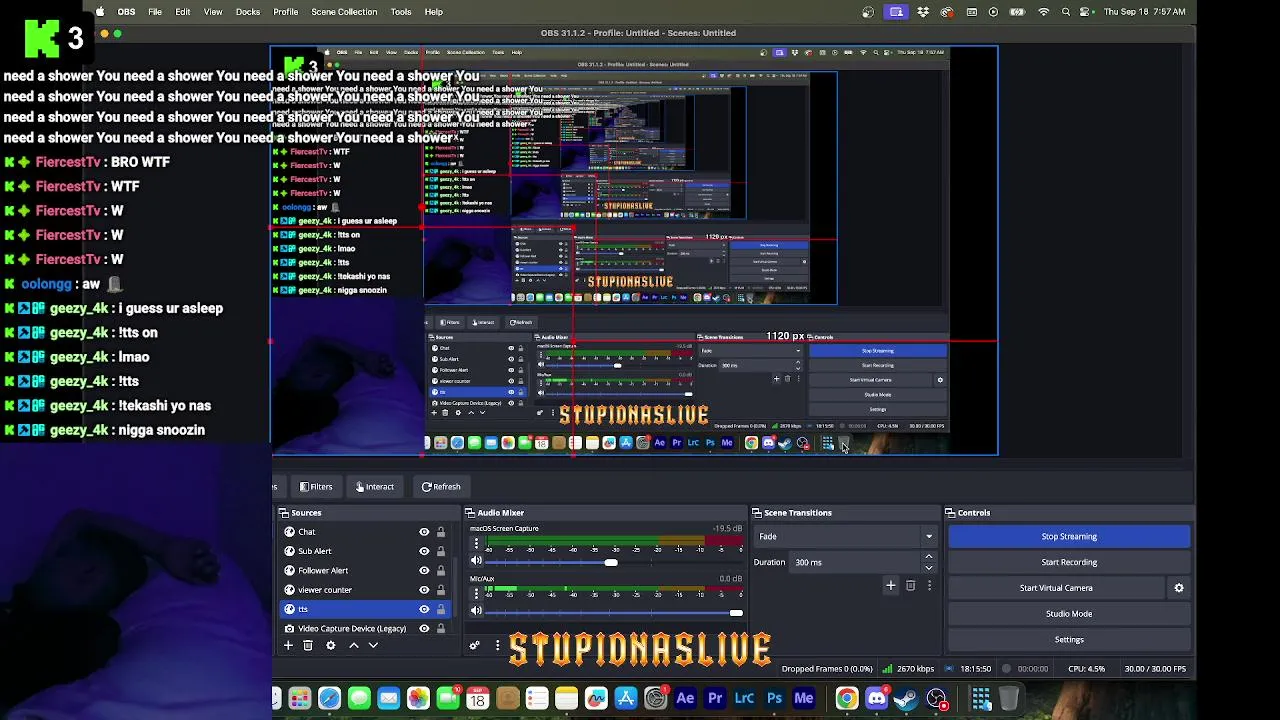Viewport: 1280px width, 720px height.
Task: Open virtual camera configuration gear
Action: point(1179,588)
